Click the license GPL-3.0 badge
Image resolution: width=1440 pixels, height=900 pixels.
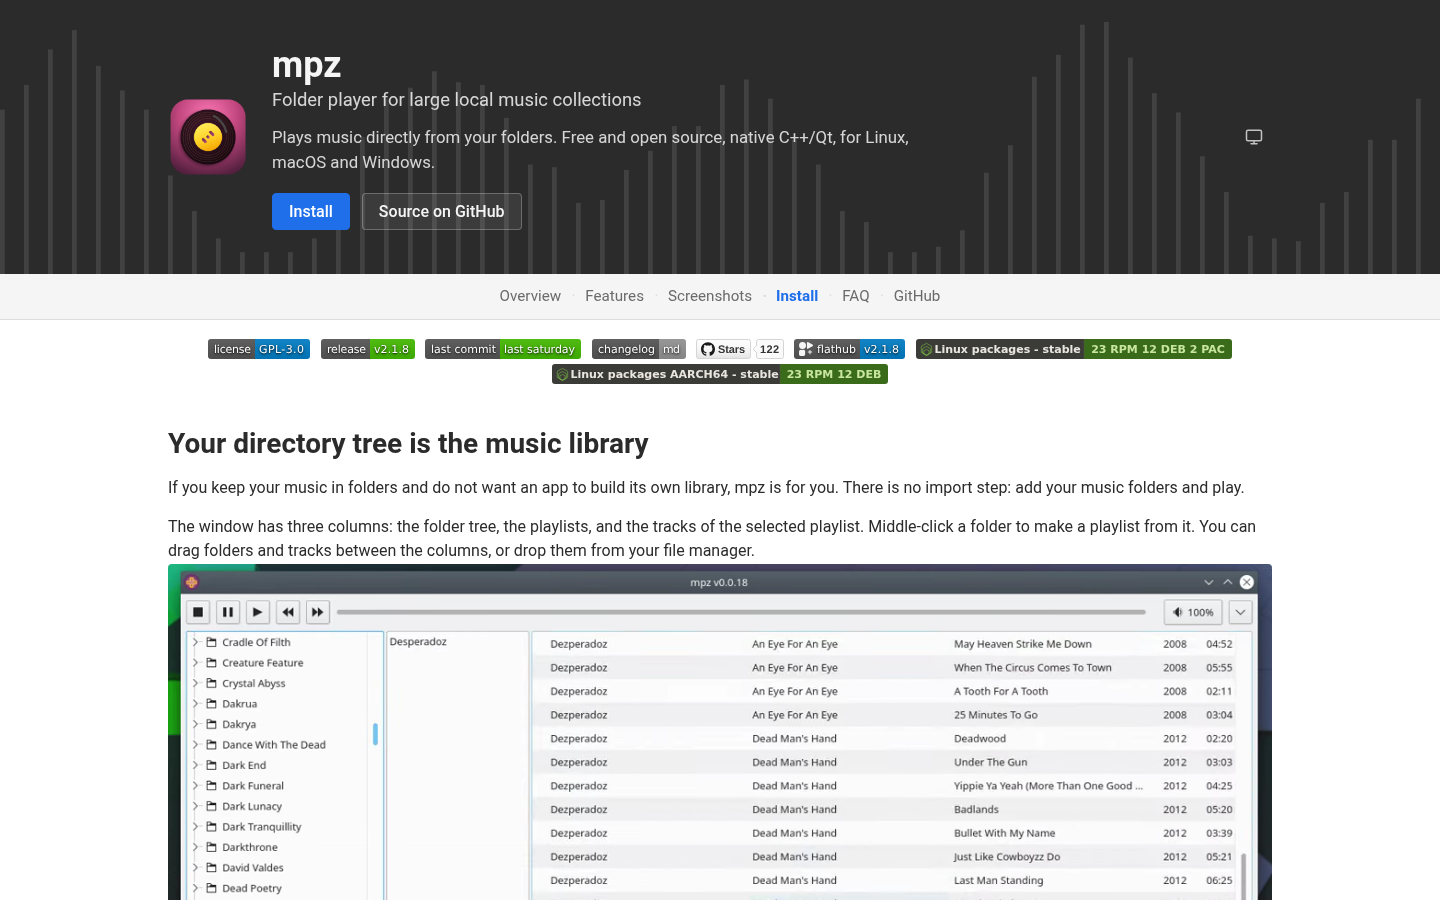point(259,349)
